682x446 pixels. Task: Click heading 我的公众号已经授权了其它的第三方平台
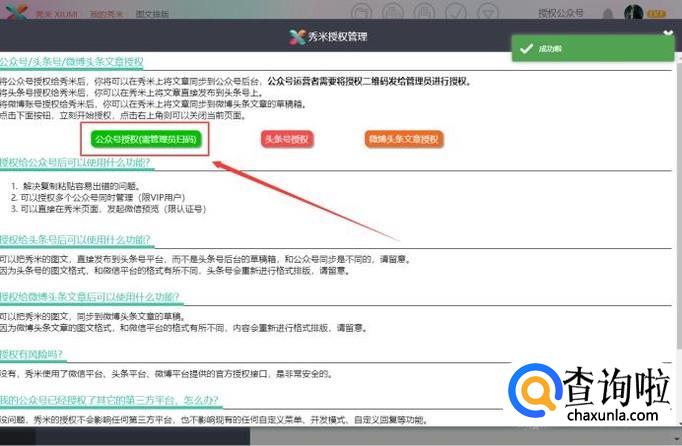(109, 400)
